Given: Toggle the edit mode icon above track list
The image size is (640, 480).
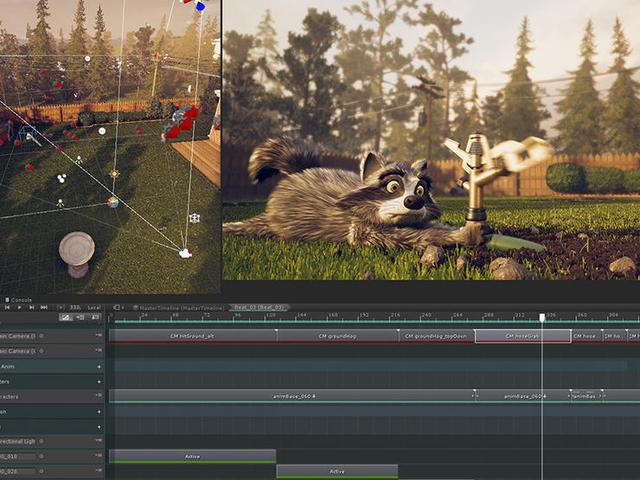Looking at the screenshot, I should click(66, 317).
